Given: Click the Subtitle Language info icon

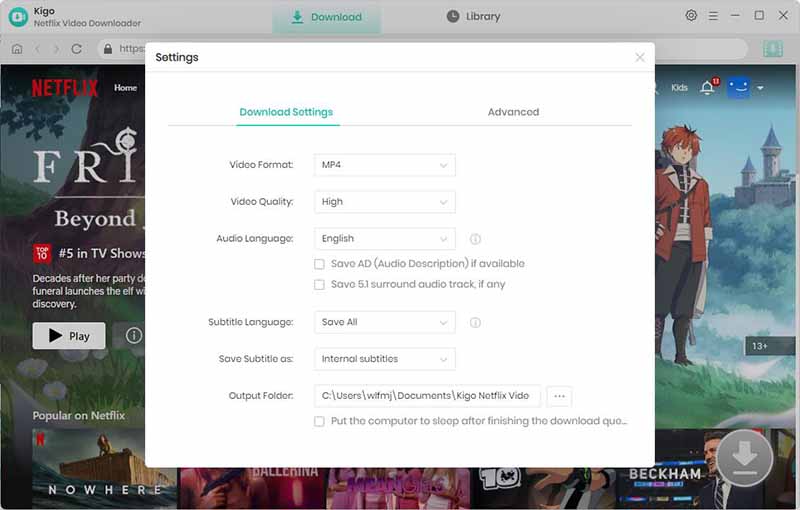Looking at the screenshot, I should click(x=475, y=323).
